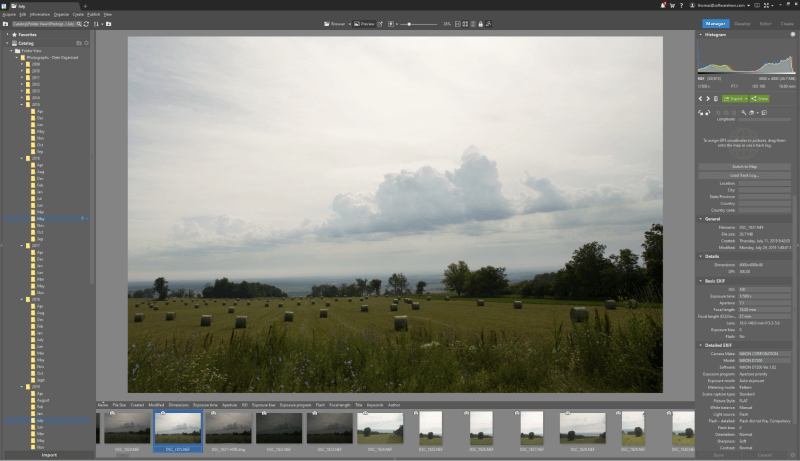Switch to the Develop module tab
800x461 pixels.
coord(742,23)
